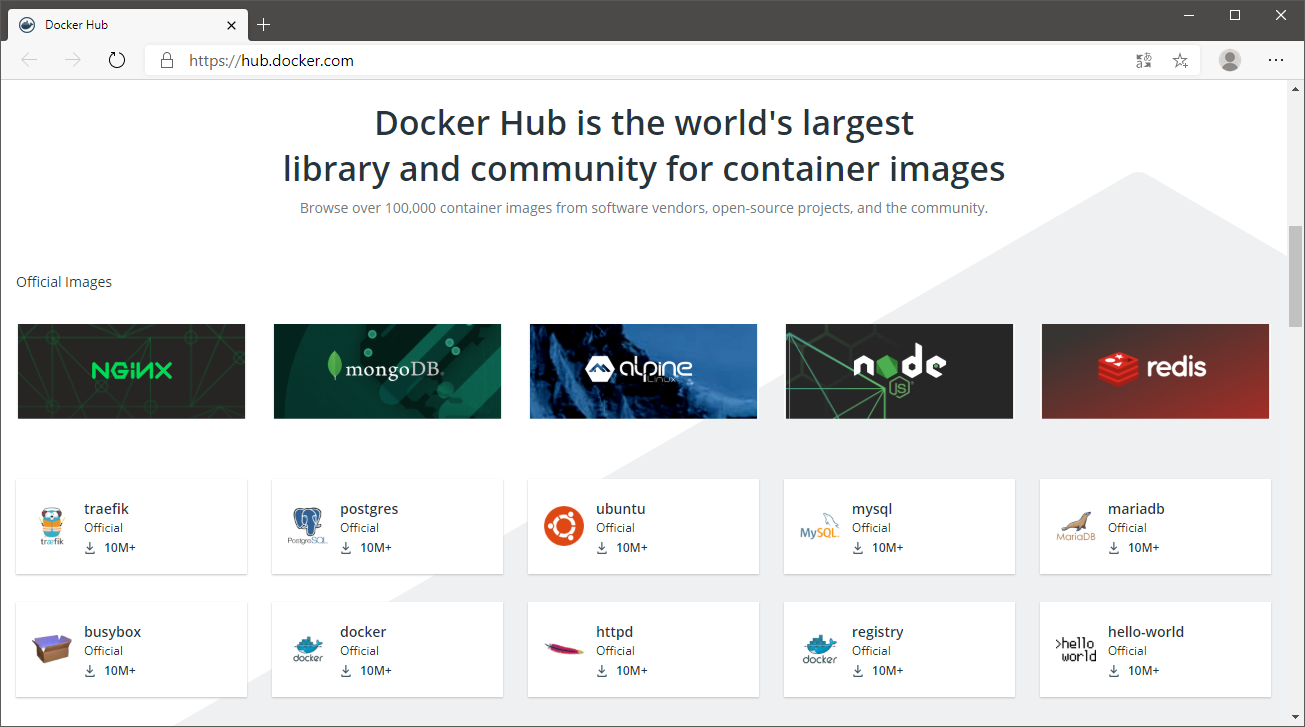
Task: Click download icon on ubuntu card
Action: [602, 548]
